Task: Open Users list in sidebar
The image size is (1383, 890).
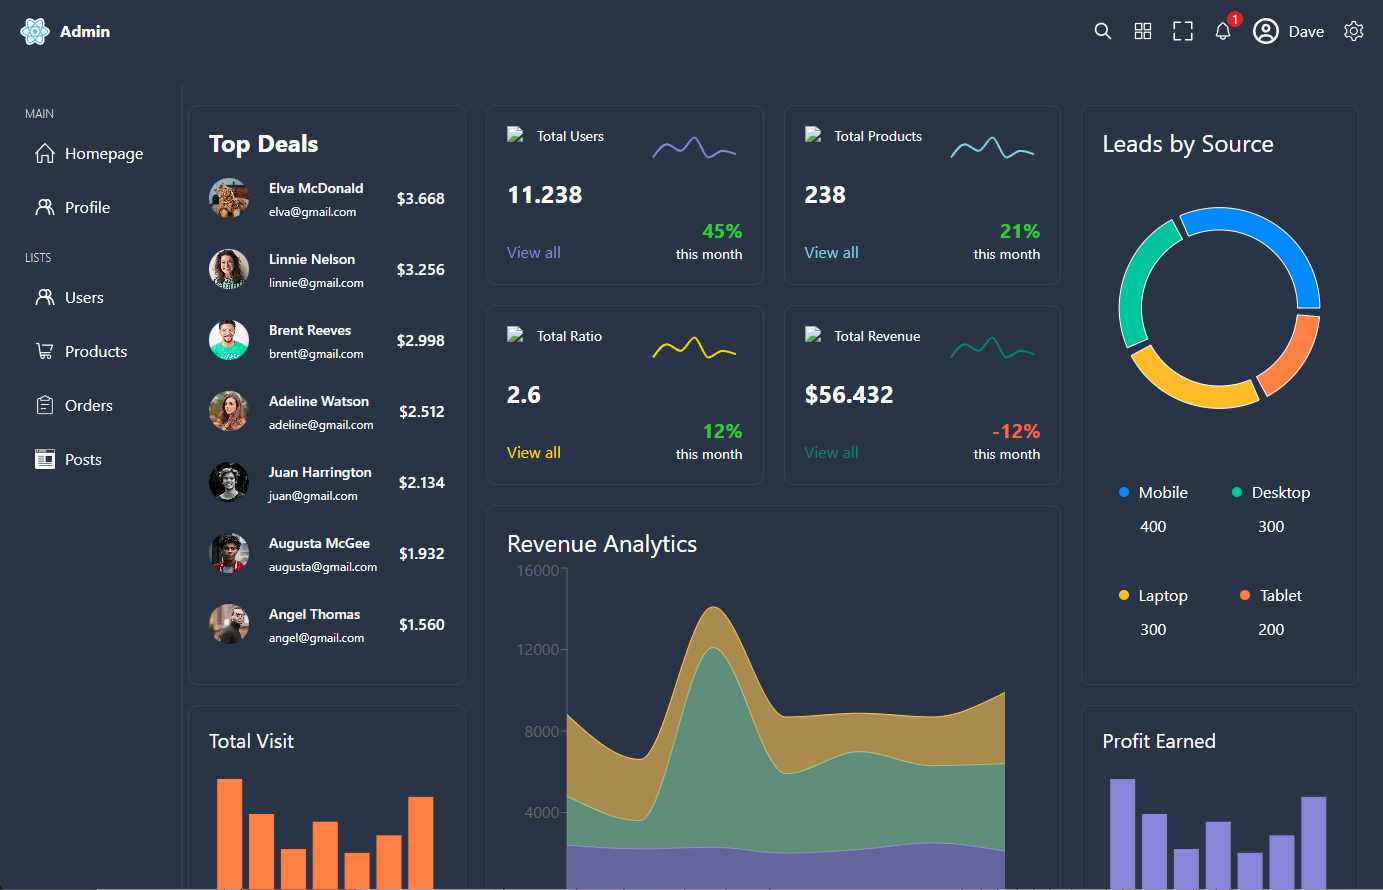Action: point(84,297)
